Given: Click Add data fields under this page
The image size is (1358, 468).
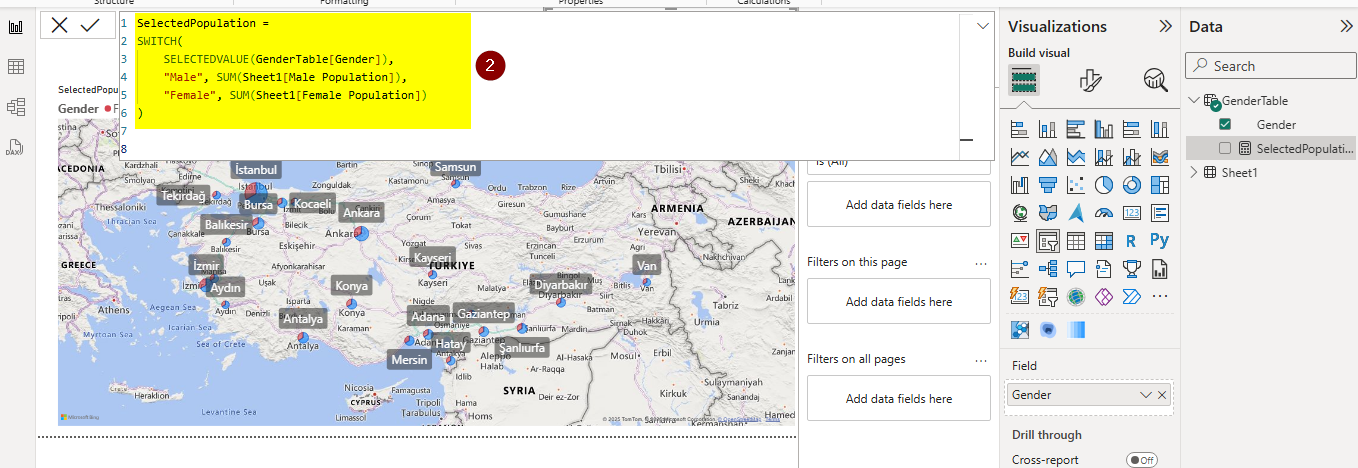Looking at the screenshot, I should [x=899, y=301].
